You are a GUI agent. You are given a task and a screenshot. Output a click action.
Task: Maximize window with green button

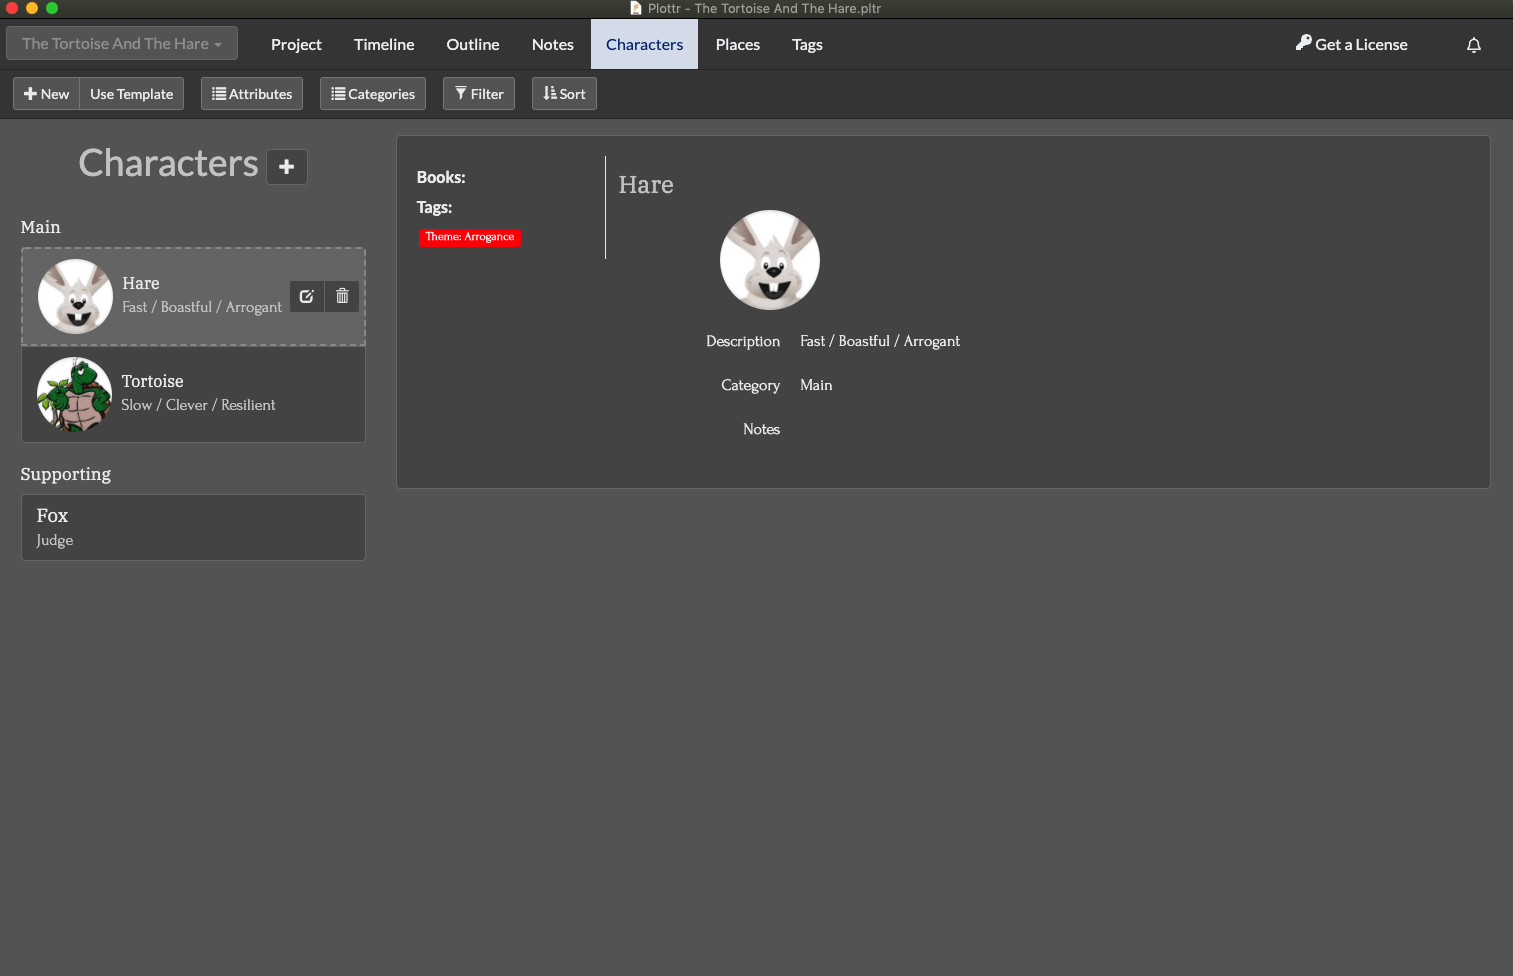52,8
